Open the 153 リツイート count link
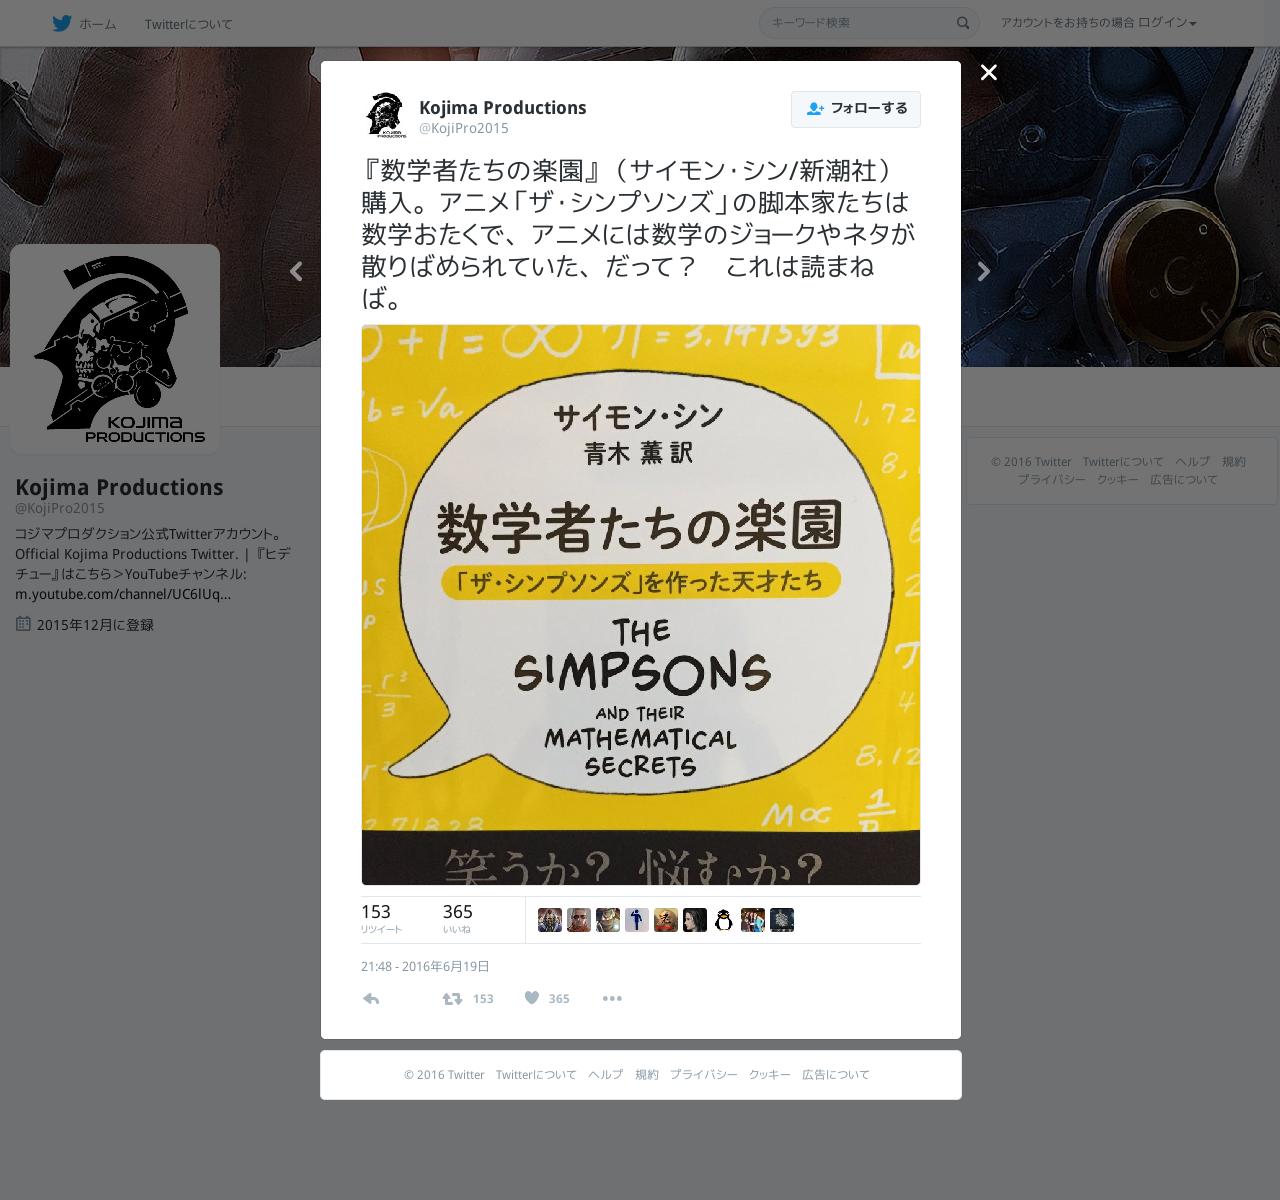 pos(382,919)
